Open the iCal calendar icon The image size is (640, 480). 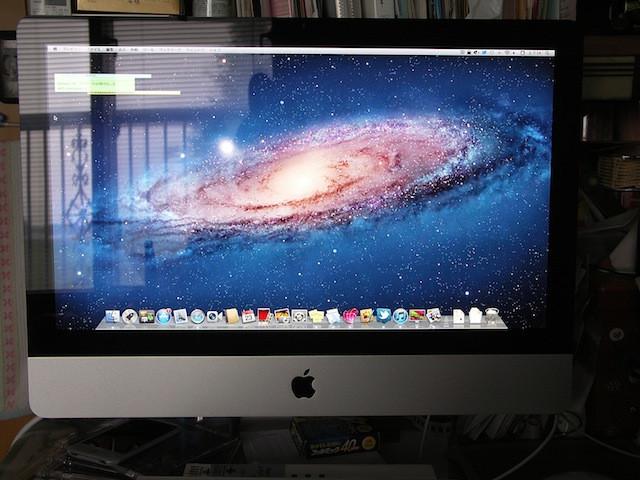[248, 316]
